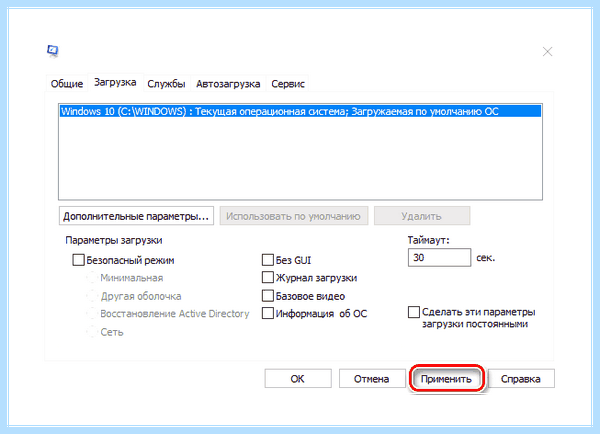Switch to the Общие tab
This screenshot has width=600, height=434.
[x=67, y=83]
